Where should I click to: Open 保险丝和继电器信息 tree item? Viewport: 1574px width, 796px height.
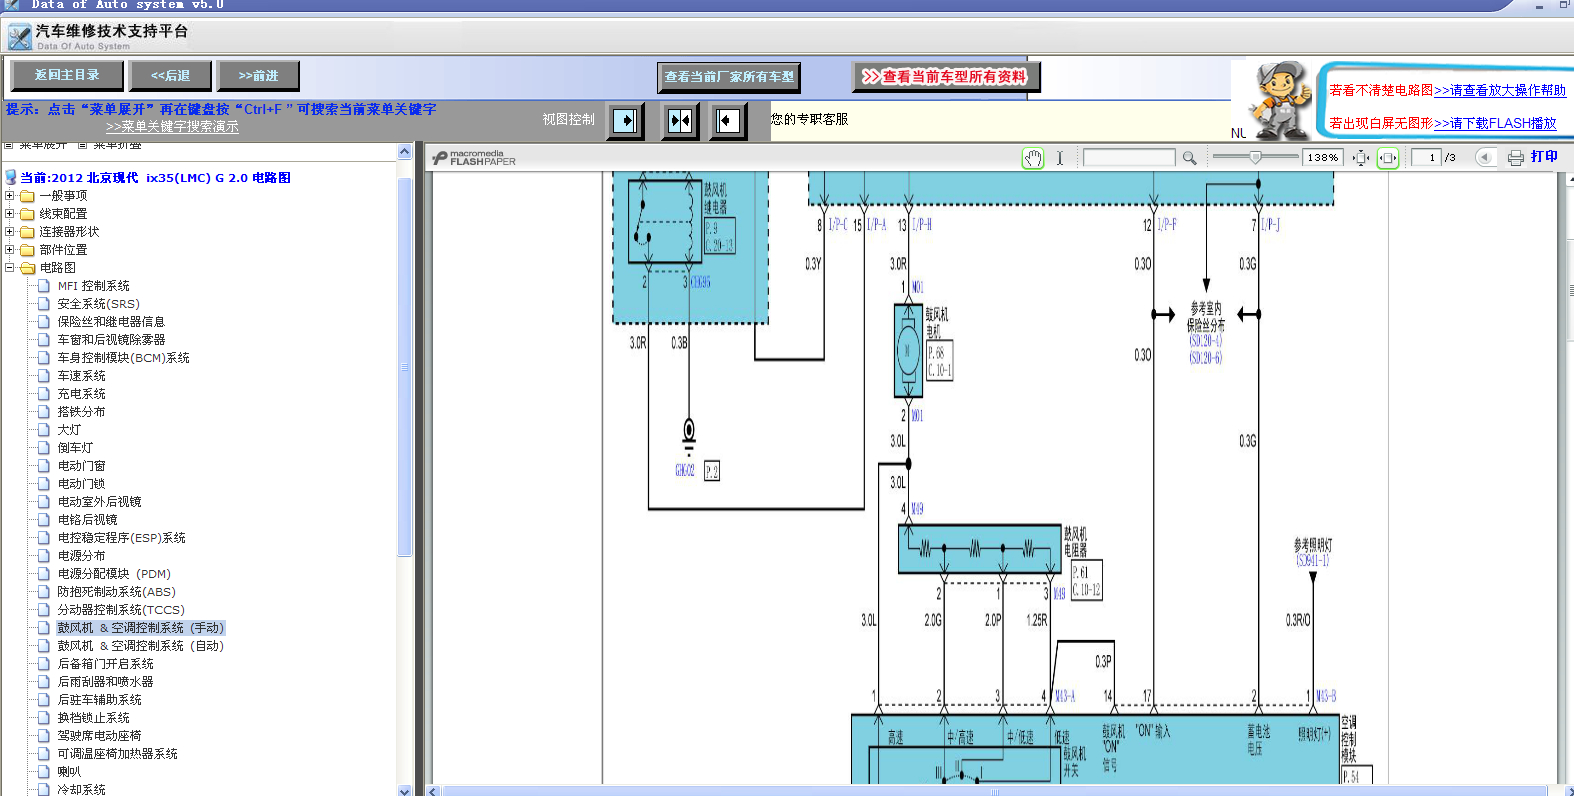tap(111, 322)
